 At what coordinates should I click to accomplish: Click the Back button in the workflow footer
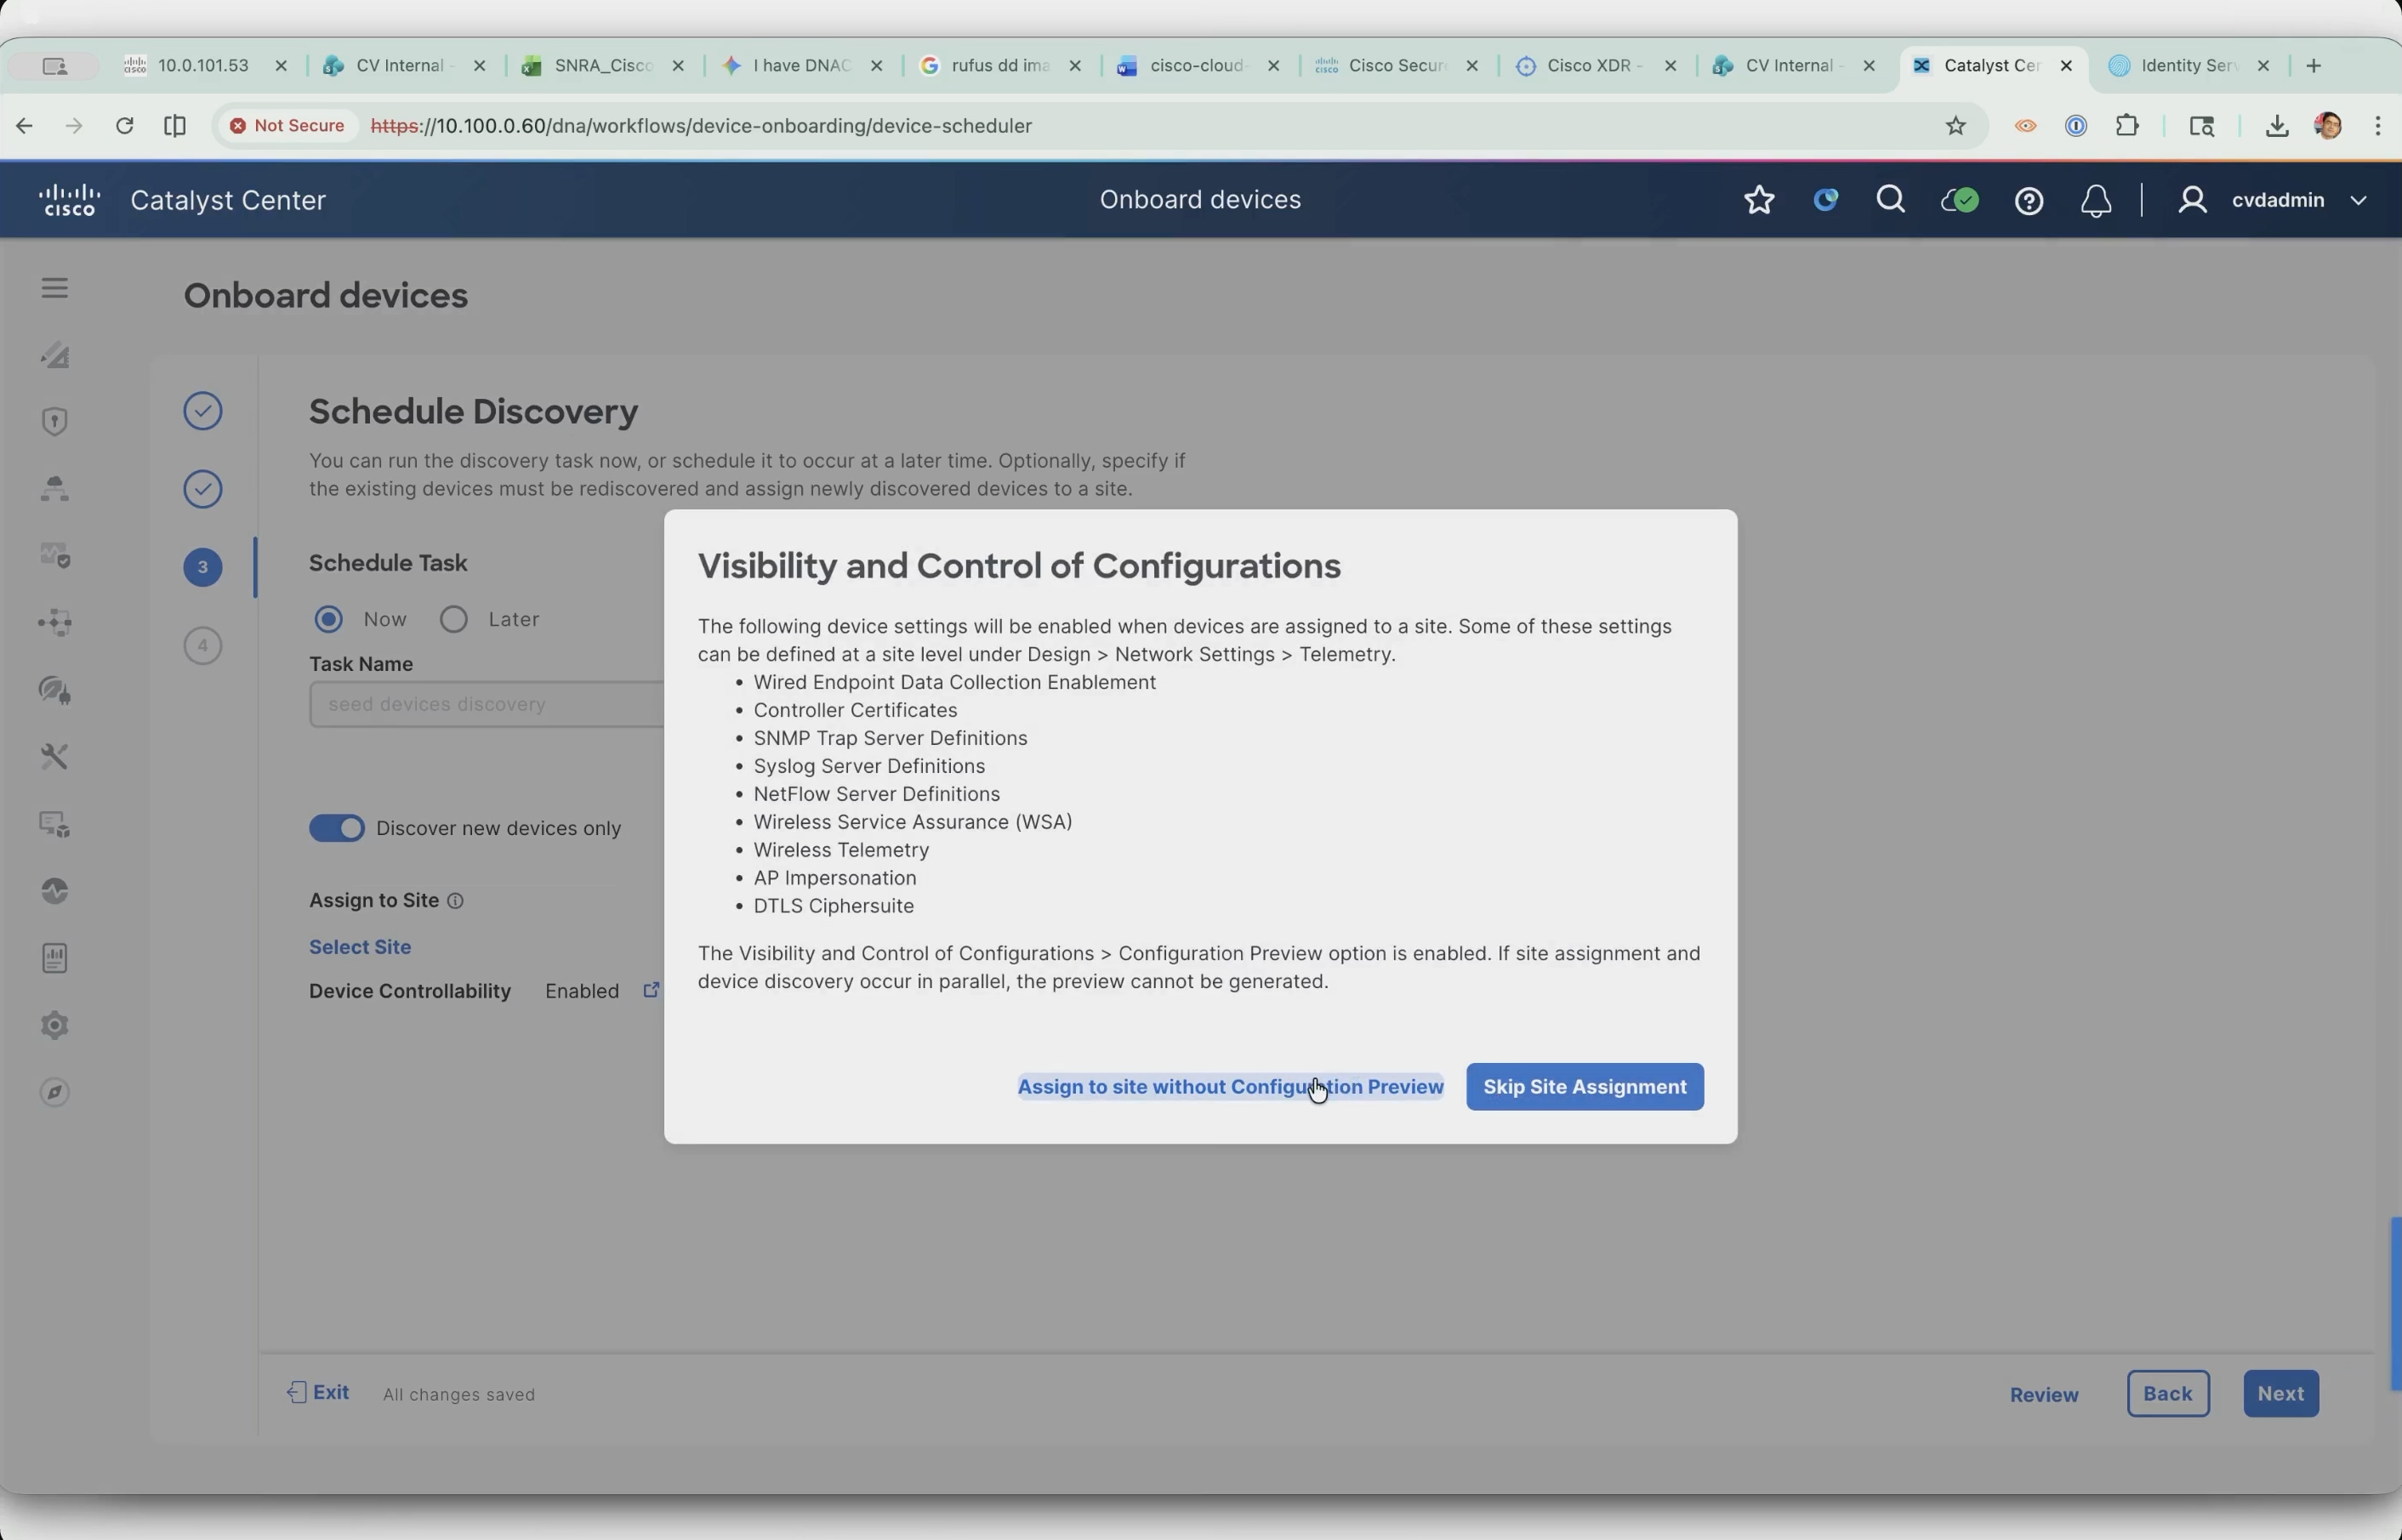coord(2168,1394)
